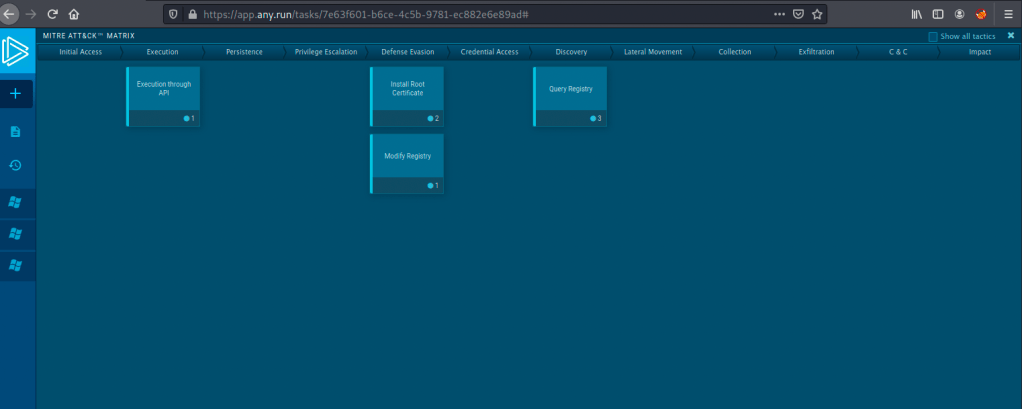Open the Firefox account icon

(x=960, y=14)
